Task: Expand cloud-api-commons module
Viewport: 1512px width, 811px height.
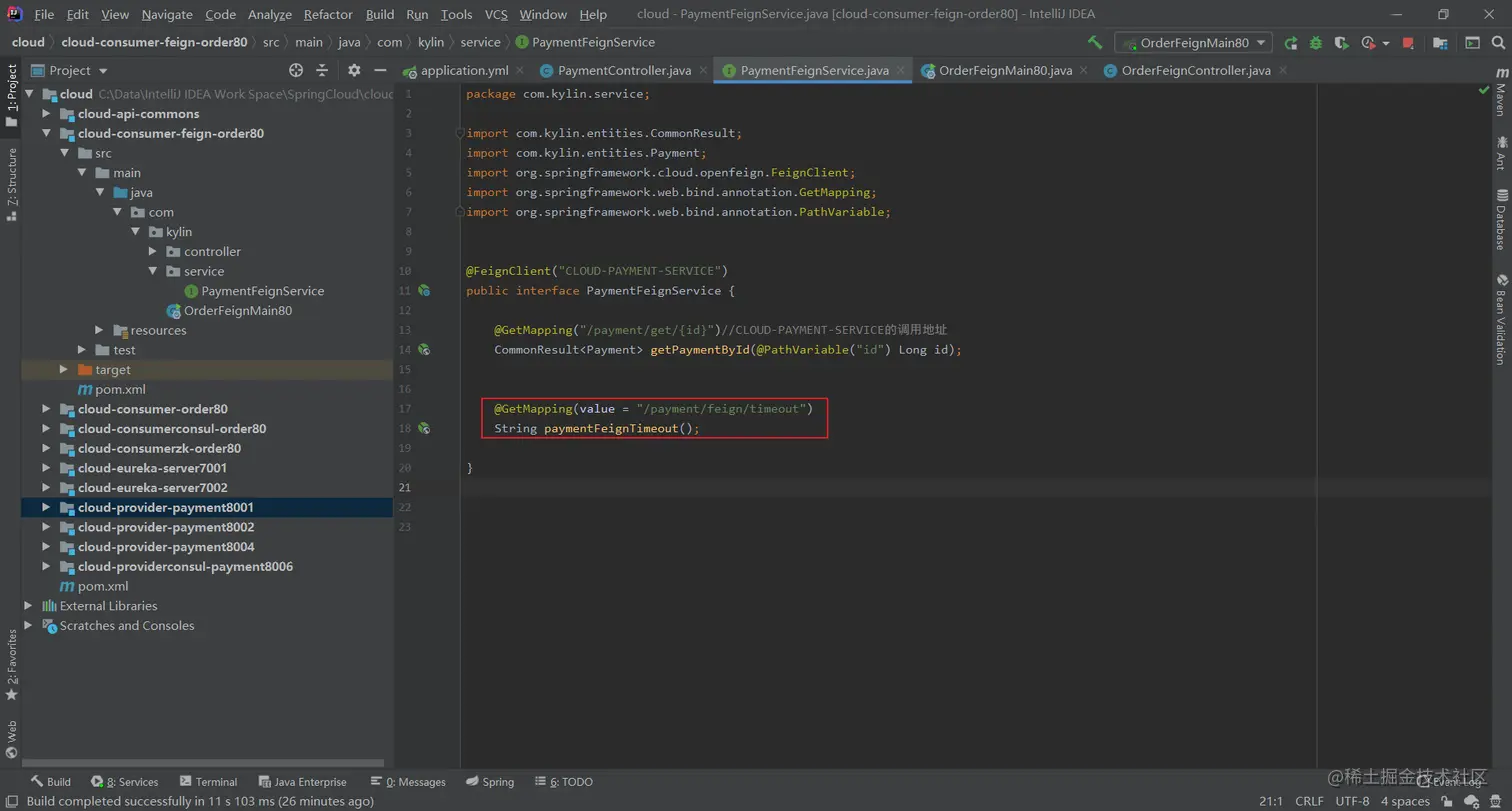Action: click(x=46, y=114)
